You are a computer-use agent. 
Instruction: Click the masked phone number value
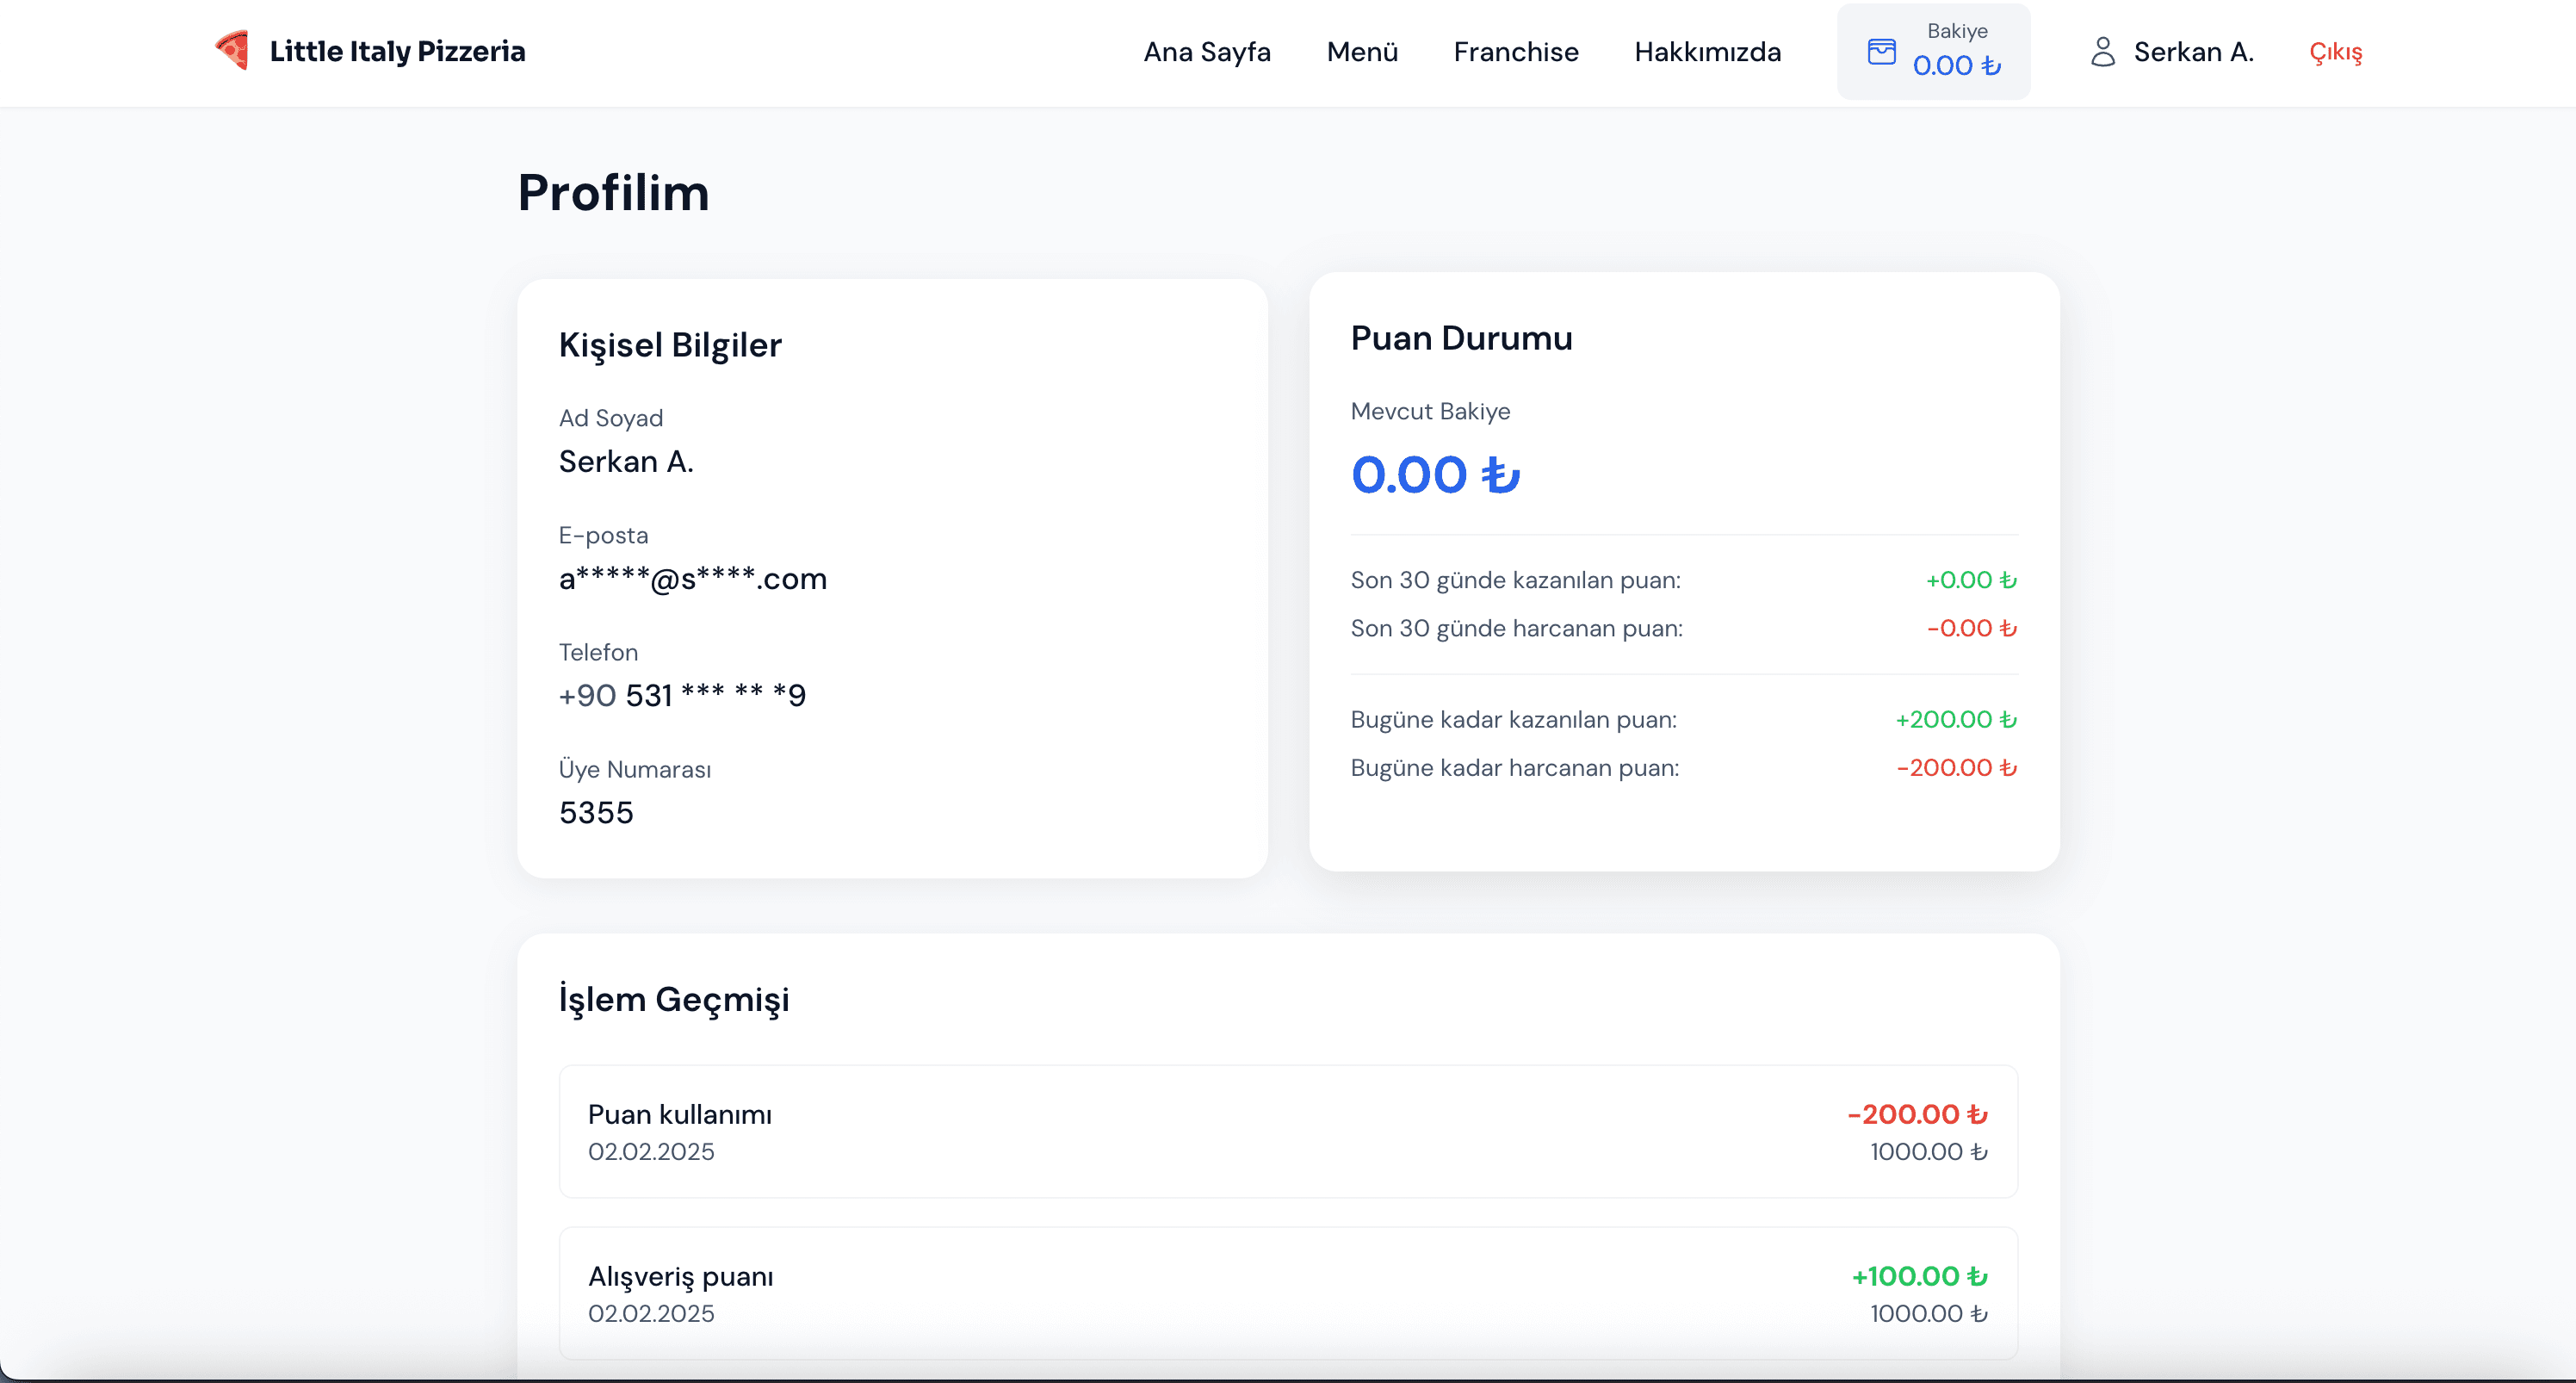coord(682,695)
